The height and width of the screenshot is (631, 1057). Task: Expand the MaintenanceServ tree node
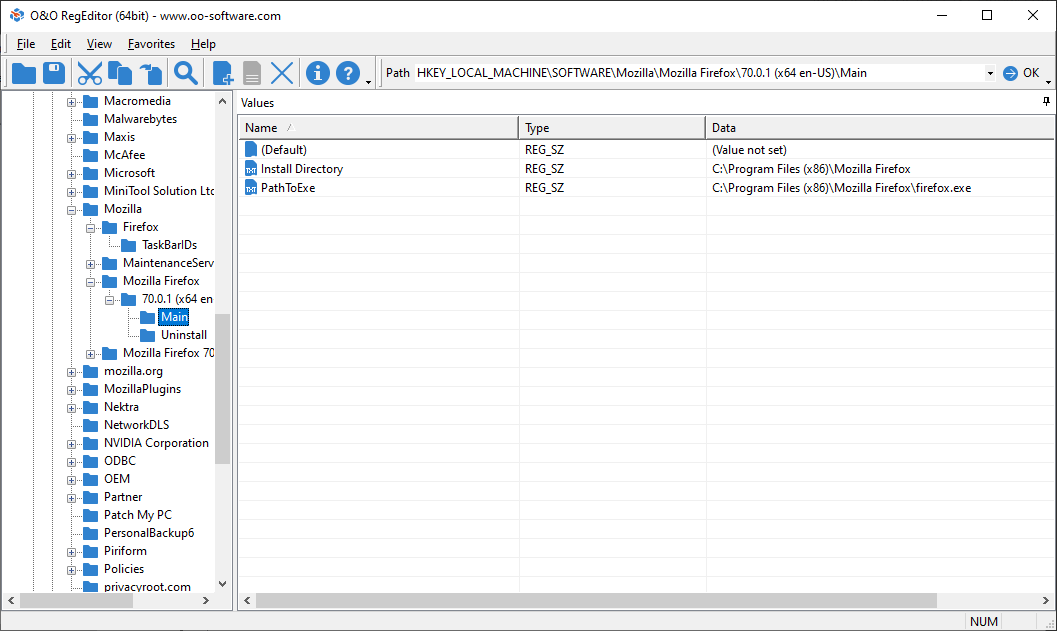90,264
